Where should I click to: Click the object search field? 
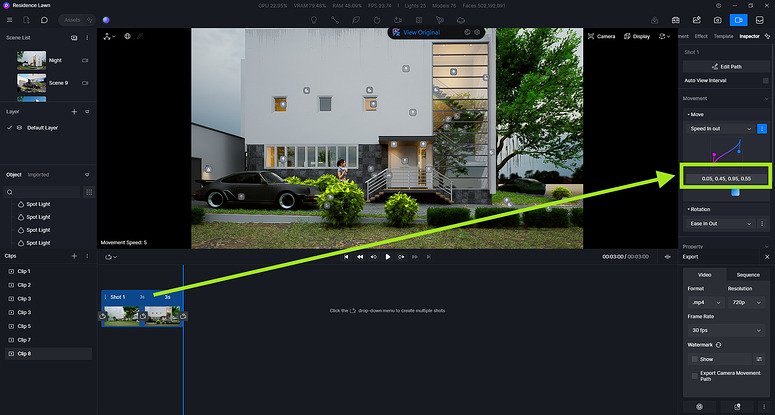pyautogui.click(x=43, y=192)
